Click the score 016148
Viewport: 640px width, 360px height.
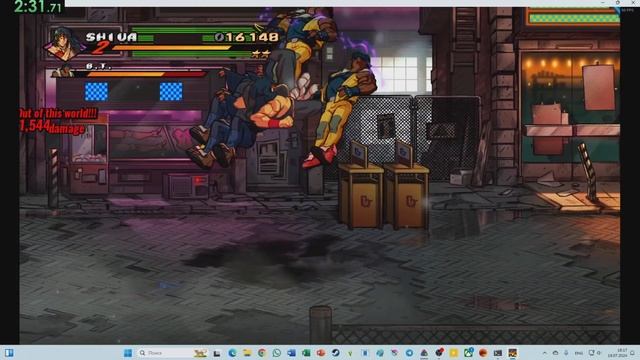(x=247, y=38)
